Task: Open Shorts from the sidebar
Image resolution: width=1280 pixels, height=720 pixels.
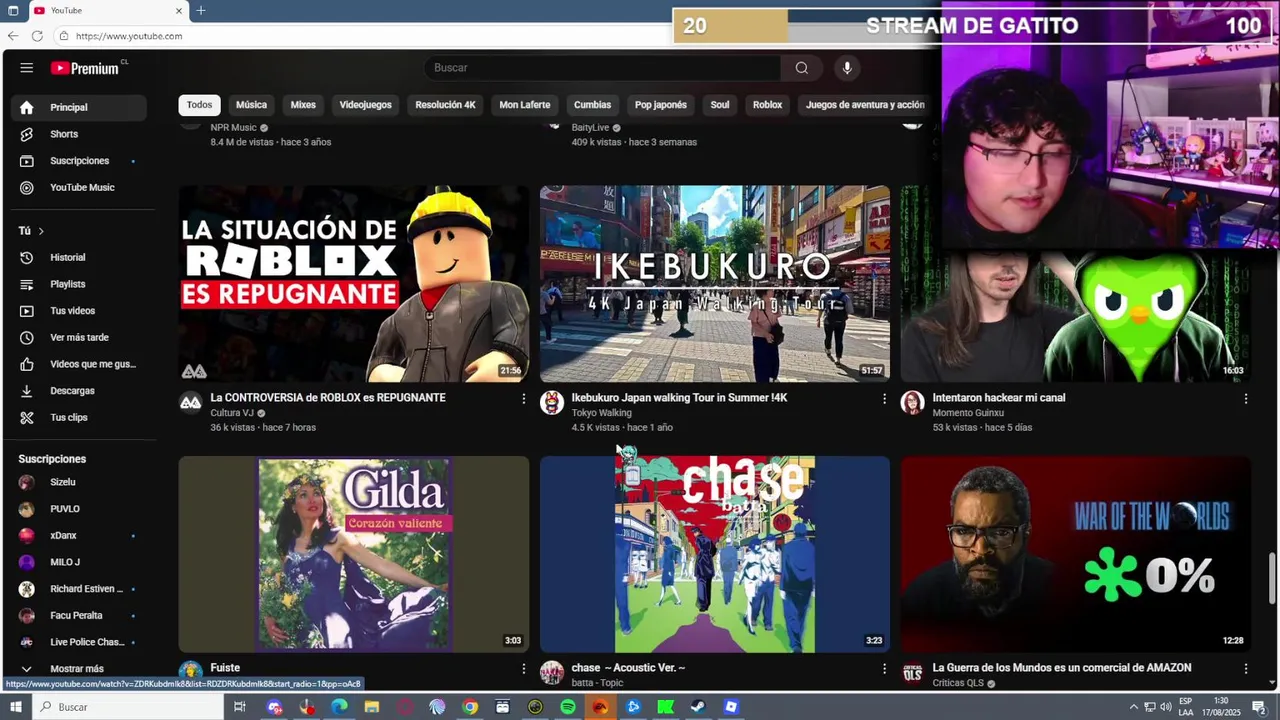Action: [80, 134]
